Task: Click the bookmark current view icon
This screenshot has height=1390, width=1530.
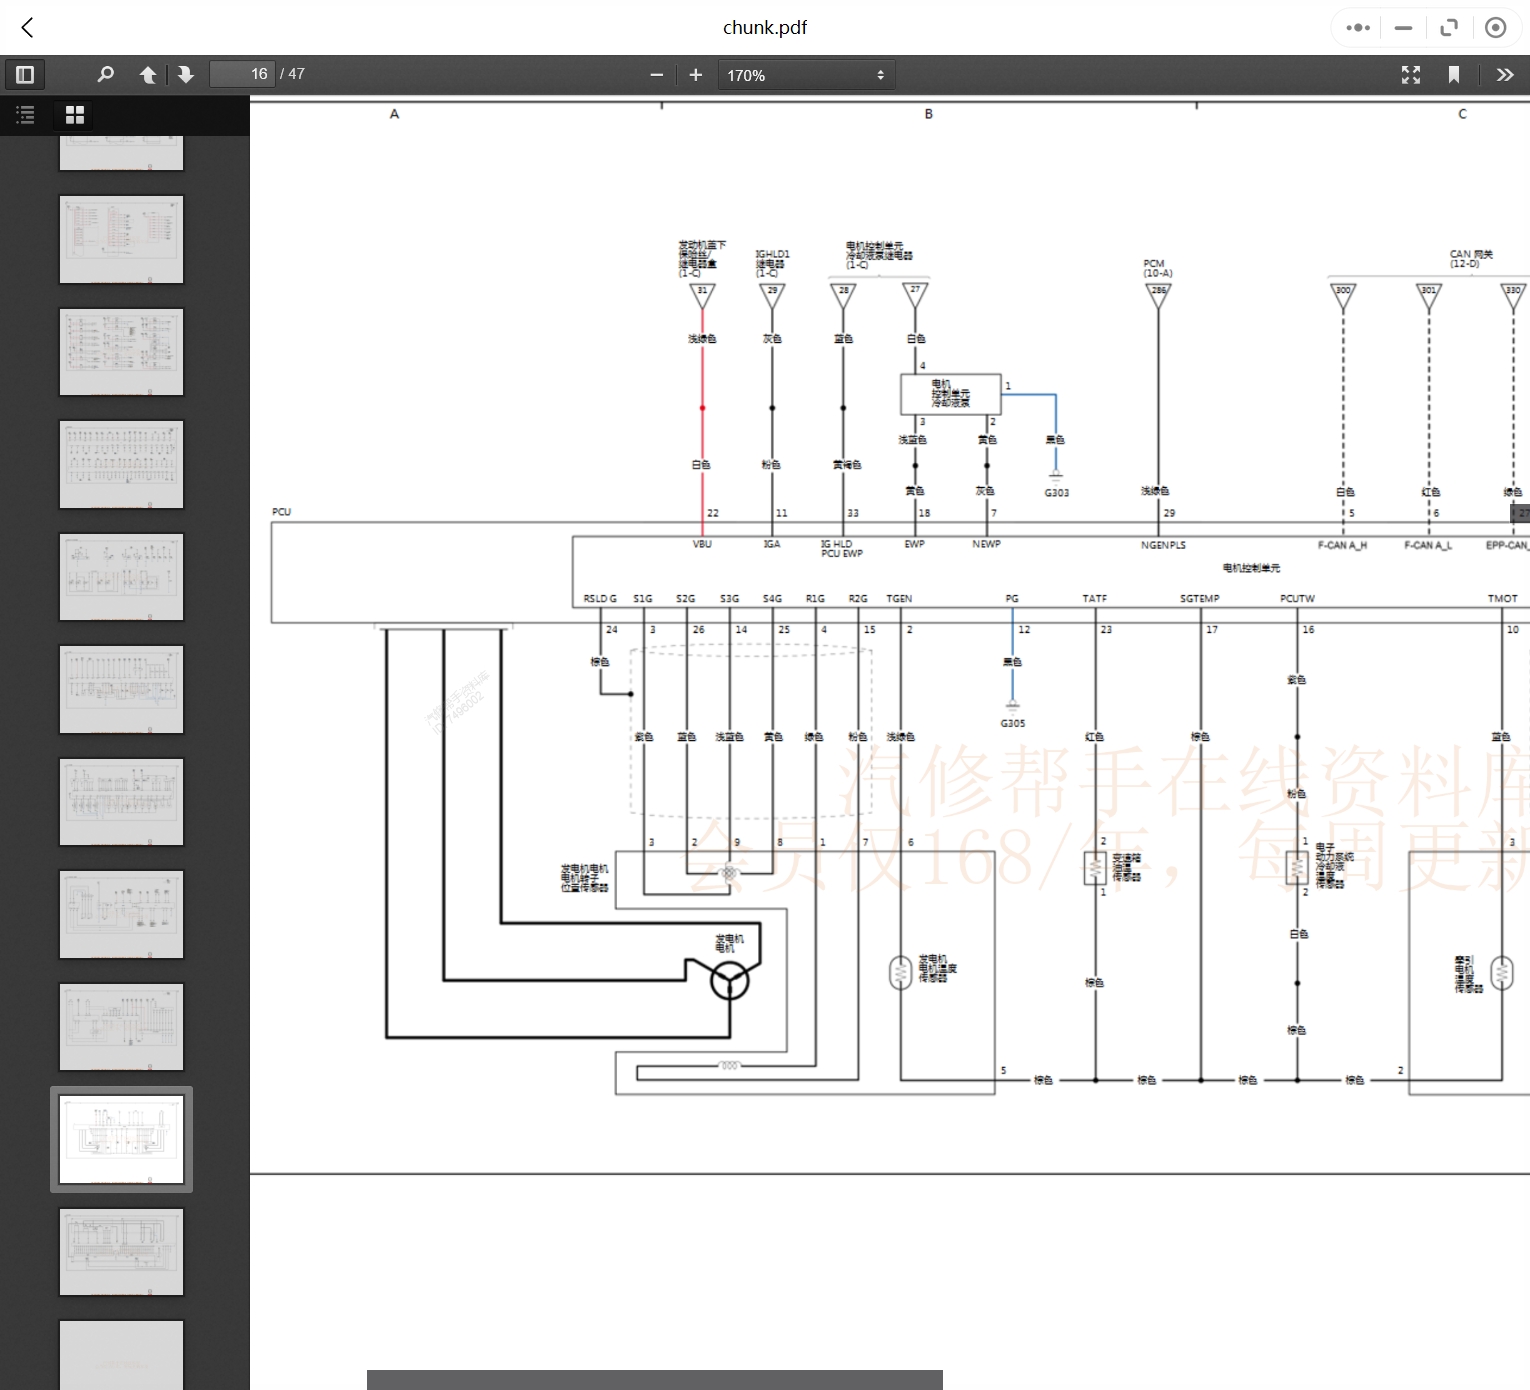Action: [x=1454, y=75]
